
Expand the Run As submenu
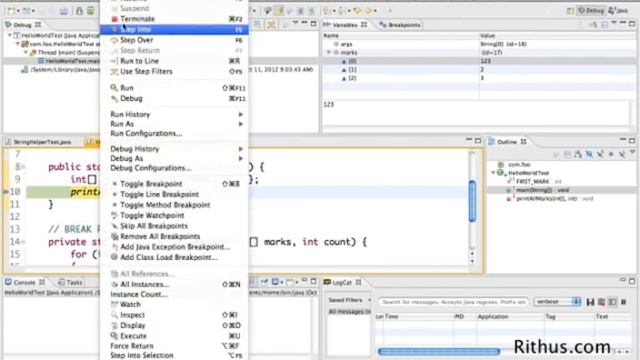pos(174,124)
